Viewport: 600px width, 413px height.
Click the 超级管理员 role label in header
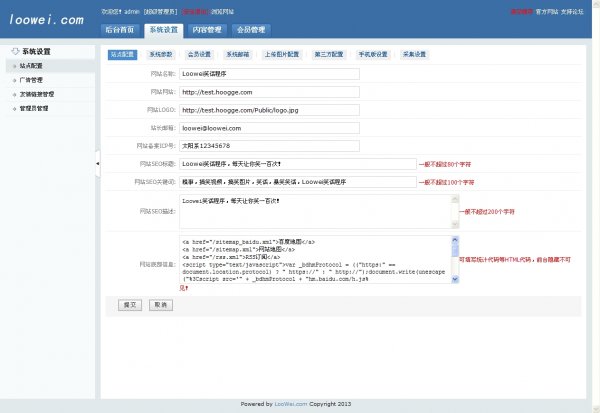(160, 12)
